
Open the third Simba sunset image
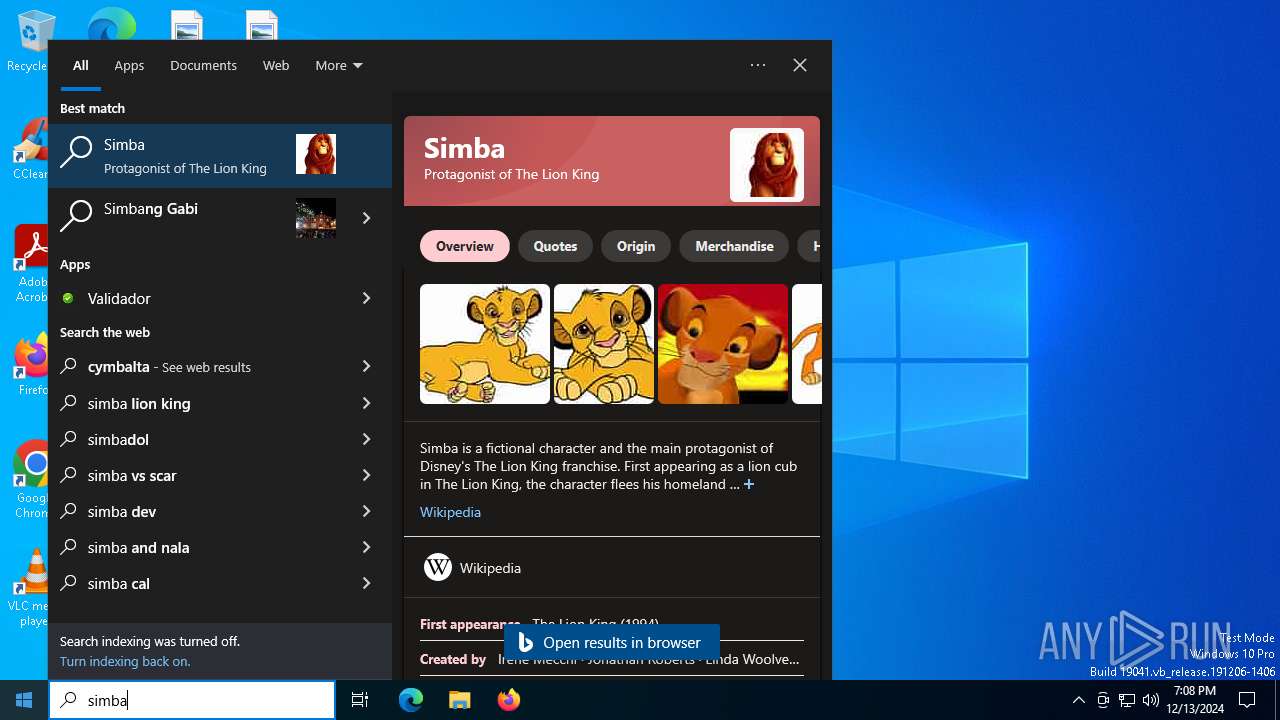(723, 344)
